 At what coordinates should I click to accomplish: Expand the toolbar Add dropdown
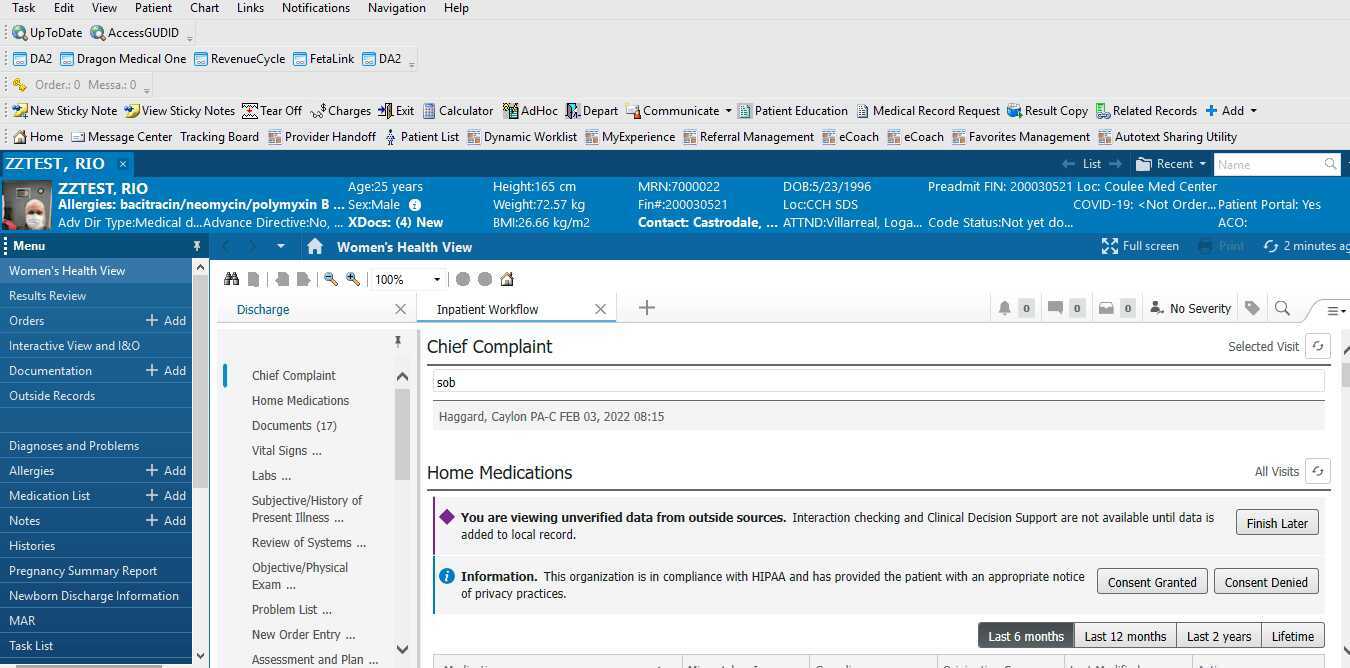1253,111
